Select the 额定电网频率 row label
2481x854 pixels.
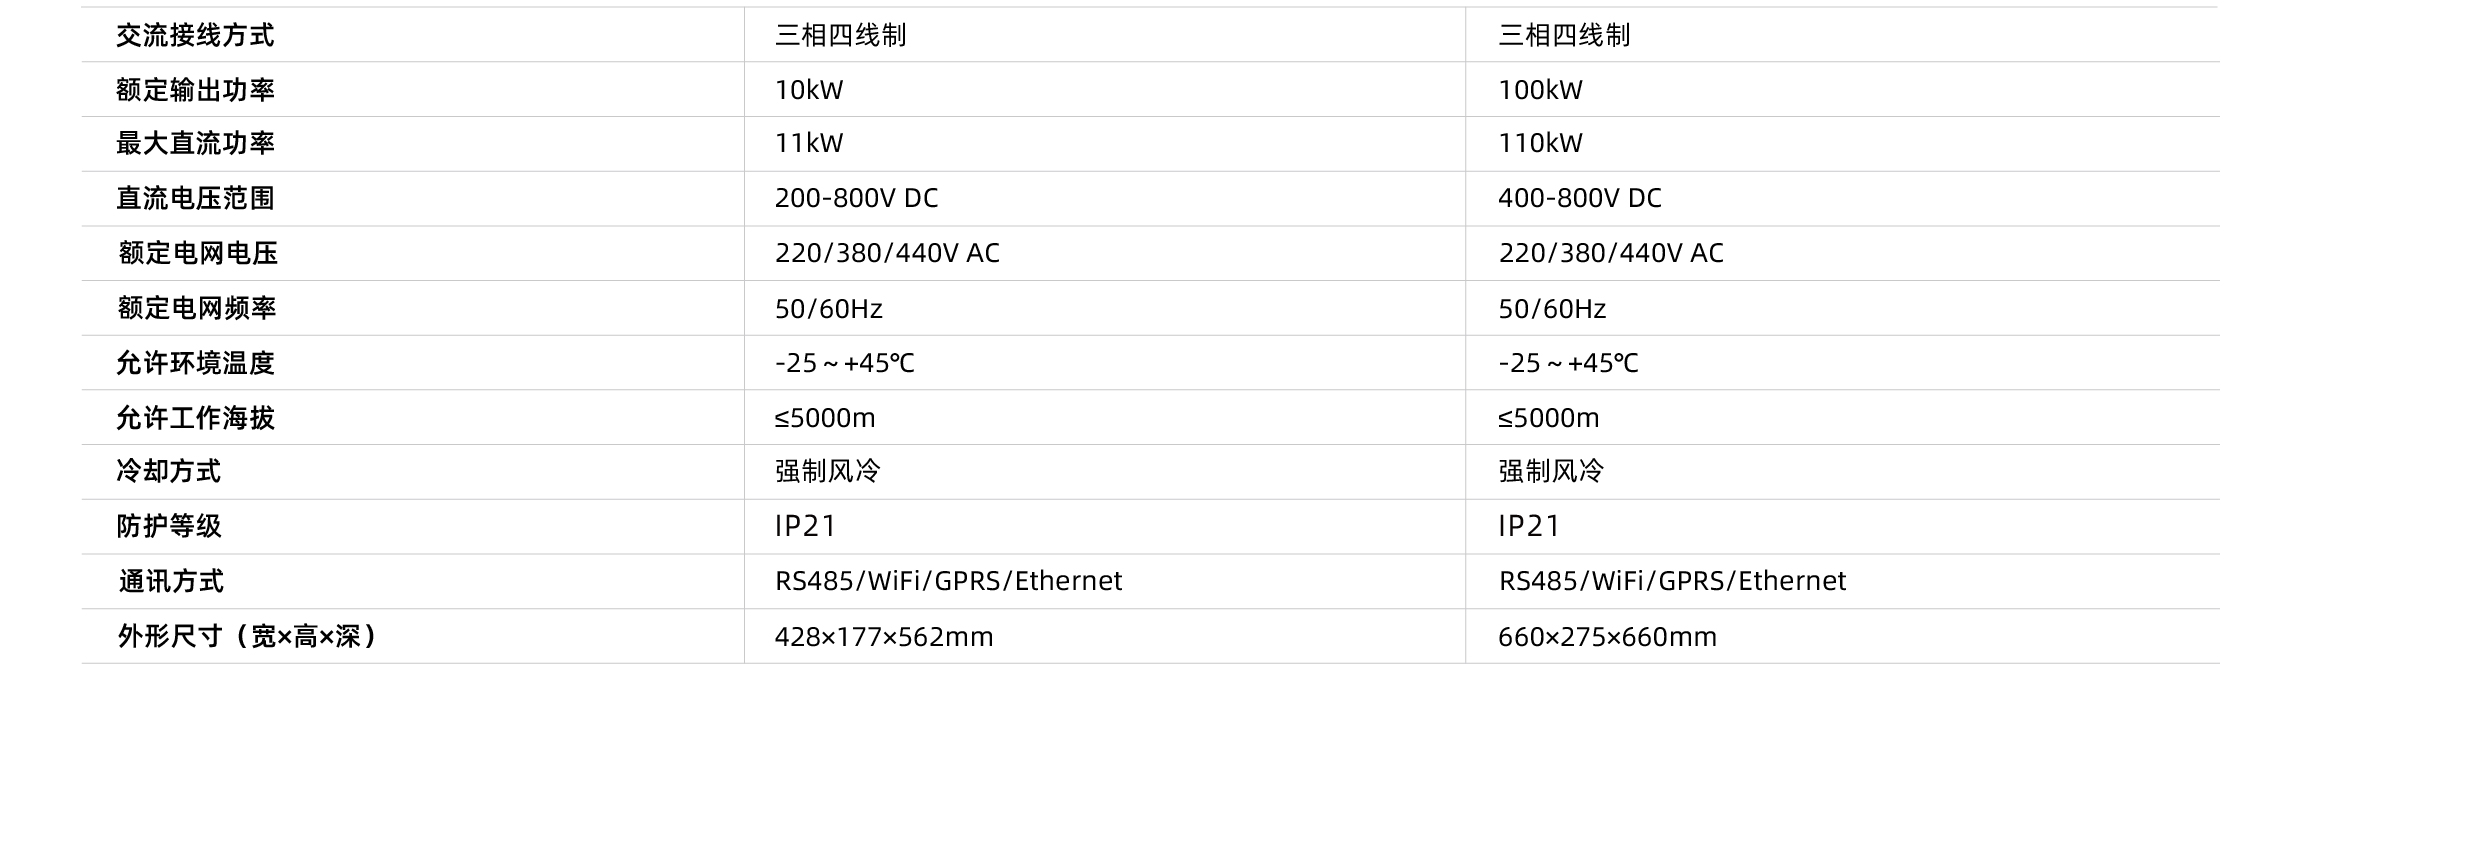(197, 308)
